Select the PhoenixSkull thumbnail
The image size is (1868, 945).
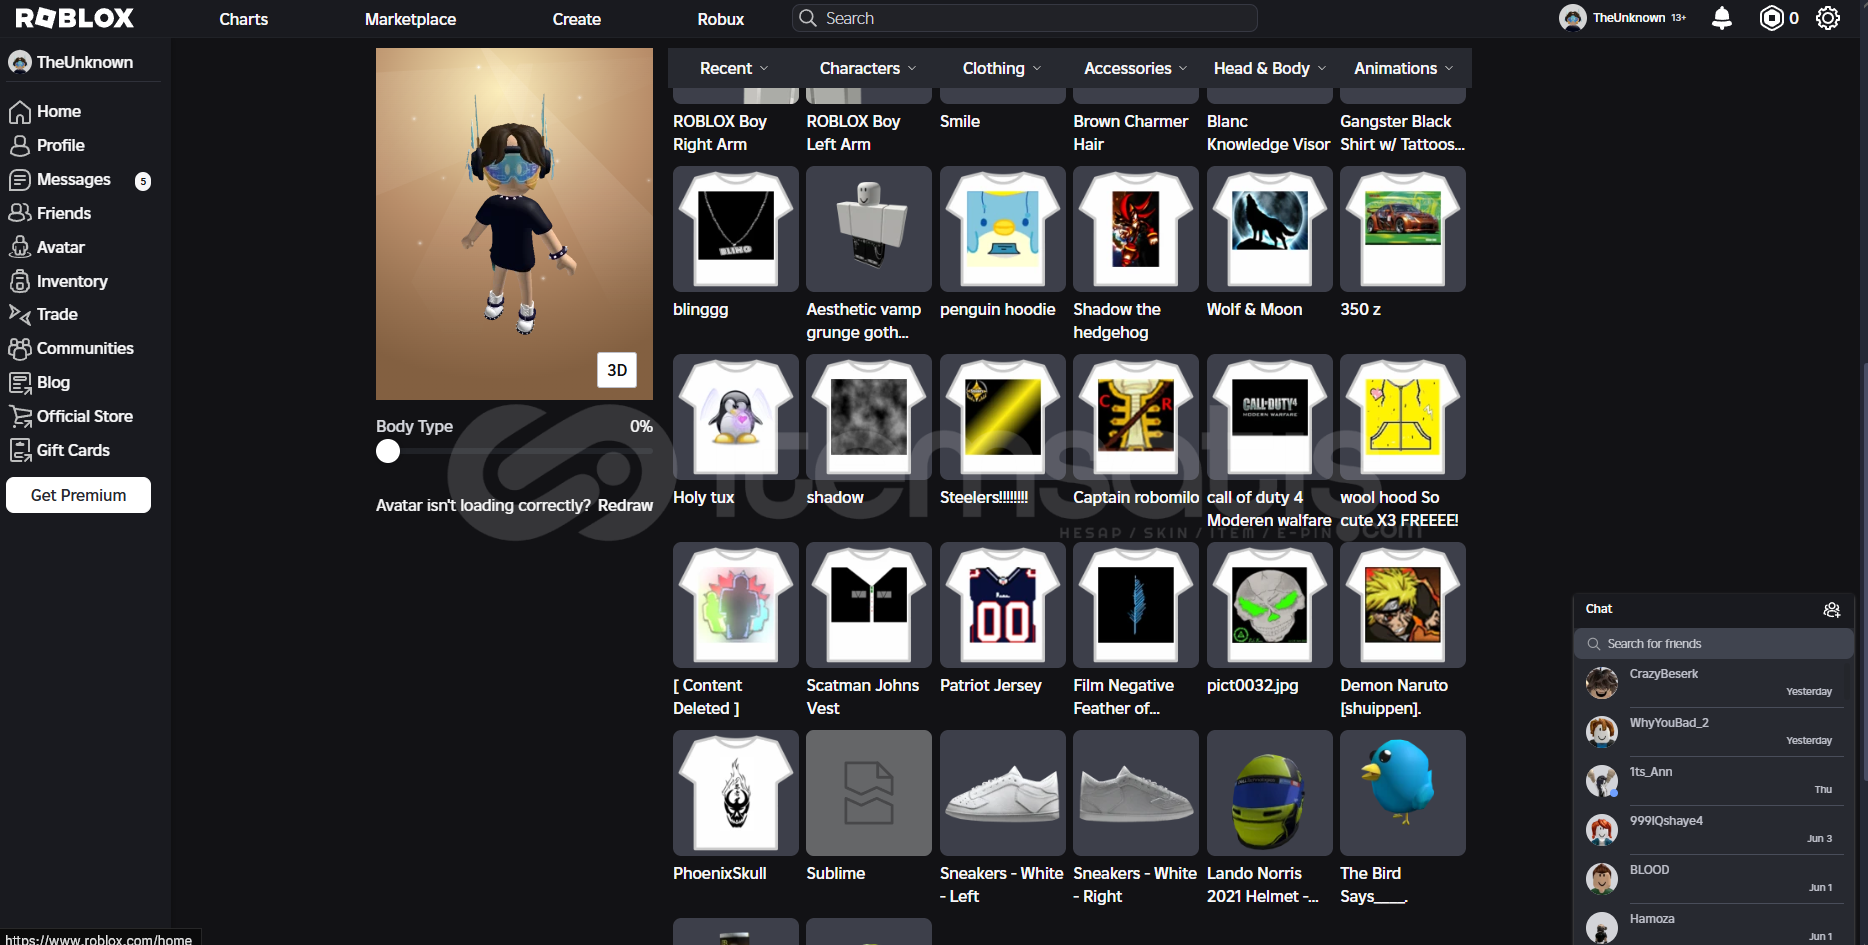[x=736, y=793]
